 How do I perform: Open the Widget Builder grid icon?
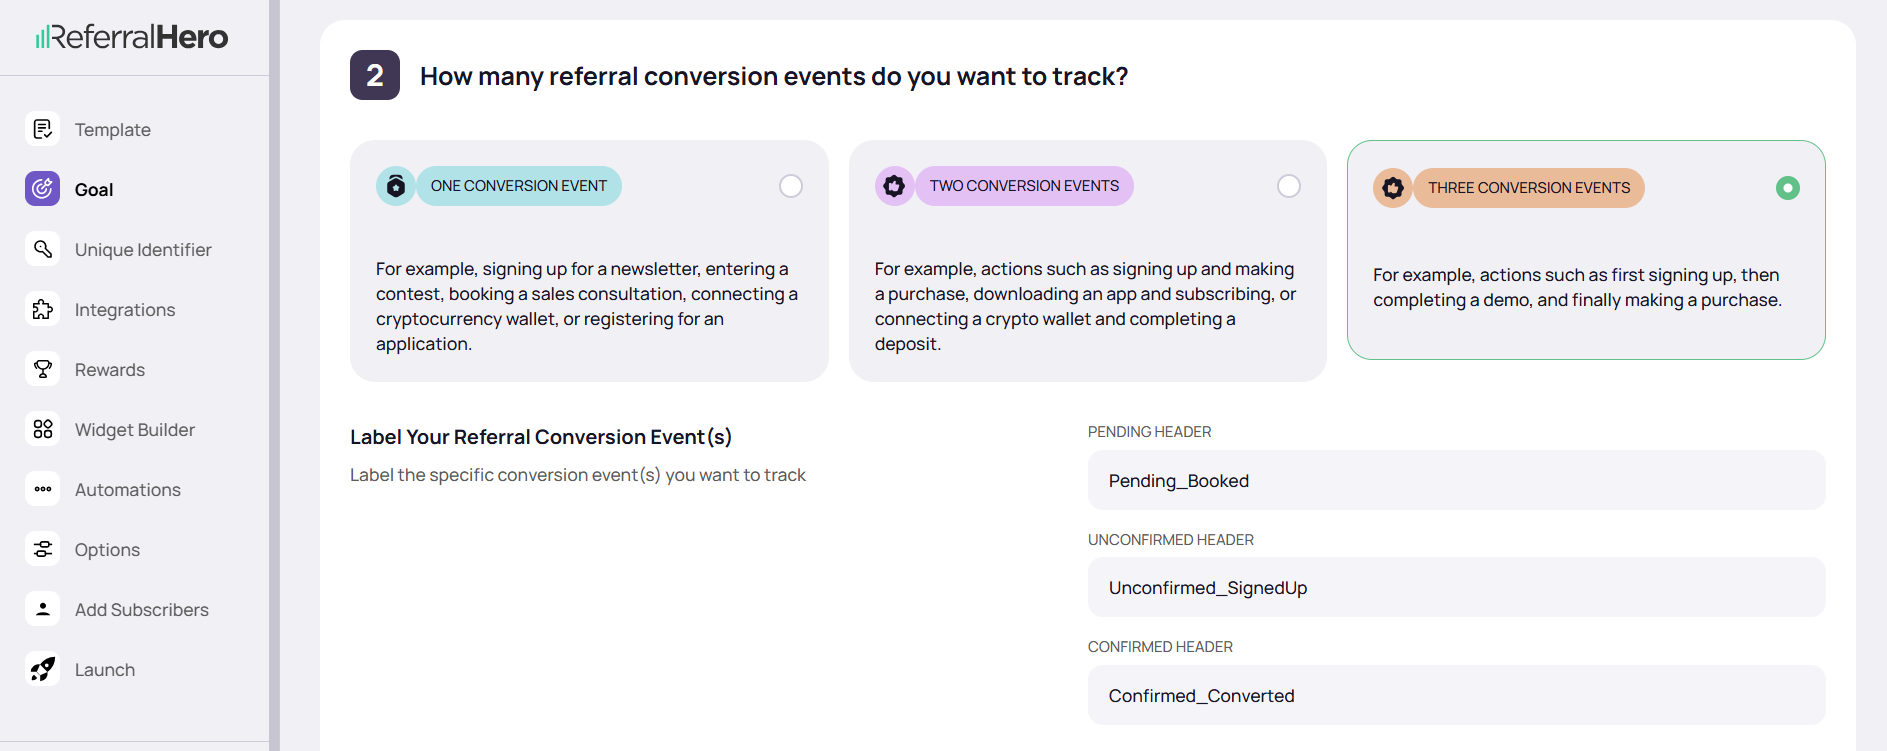(43, 429)
